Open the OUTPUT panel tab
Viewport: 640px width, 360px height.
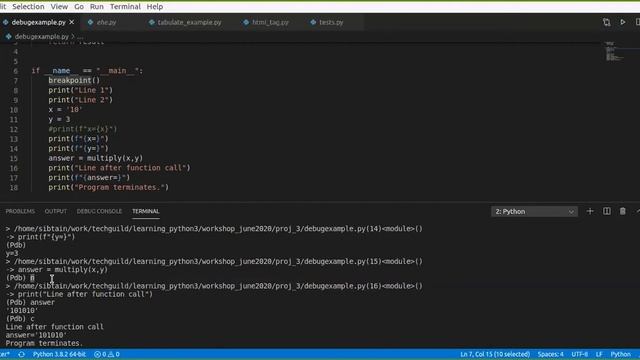(x=56, y=211)
